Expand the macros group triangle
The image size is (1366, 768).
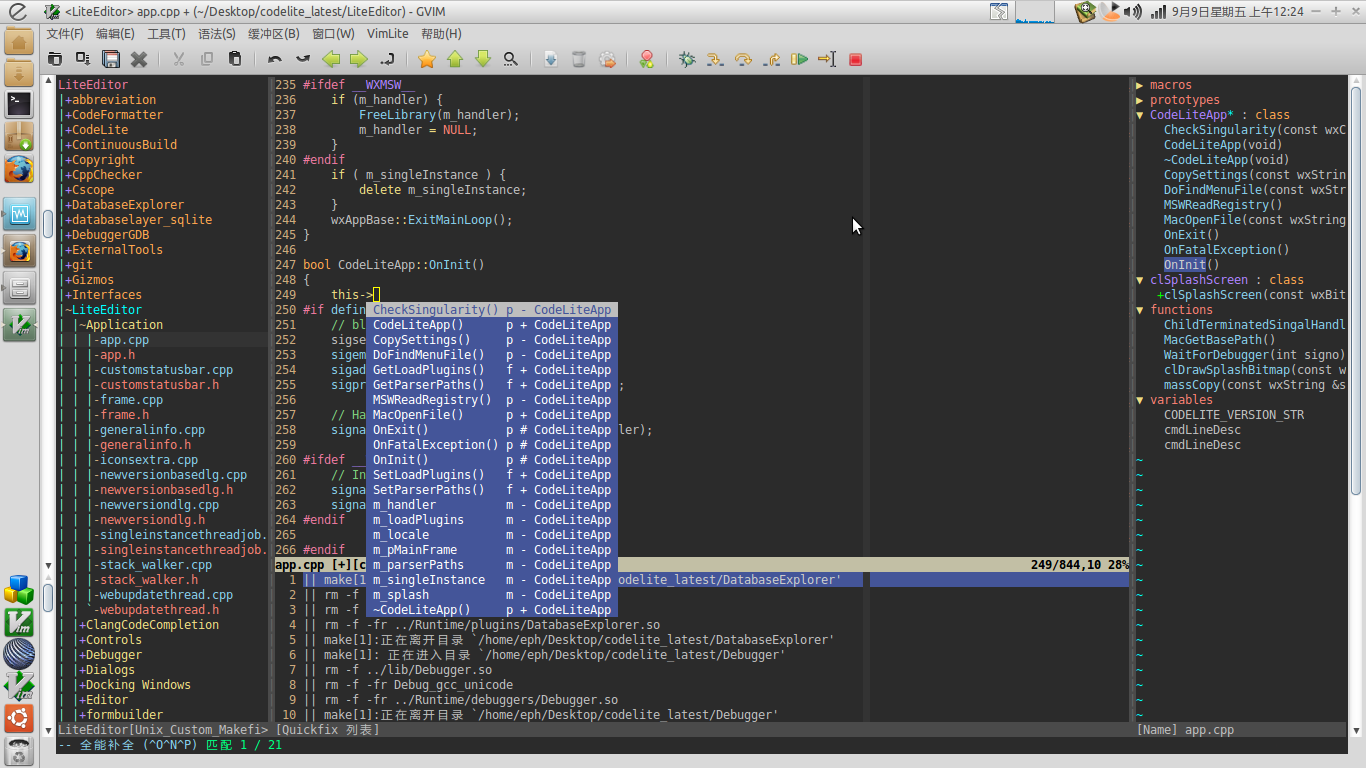(x=1140, y=85)
